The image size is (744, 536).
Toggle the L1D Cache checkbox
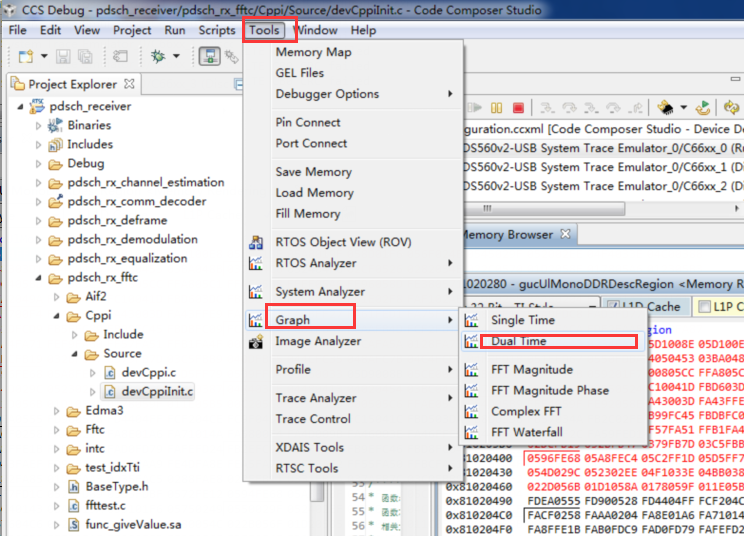(613, 307)
